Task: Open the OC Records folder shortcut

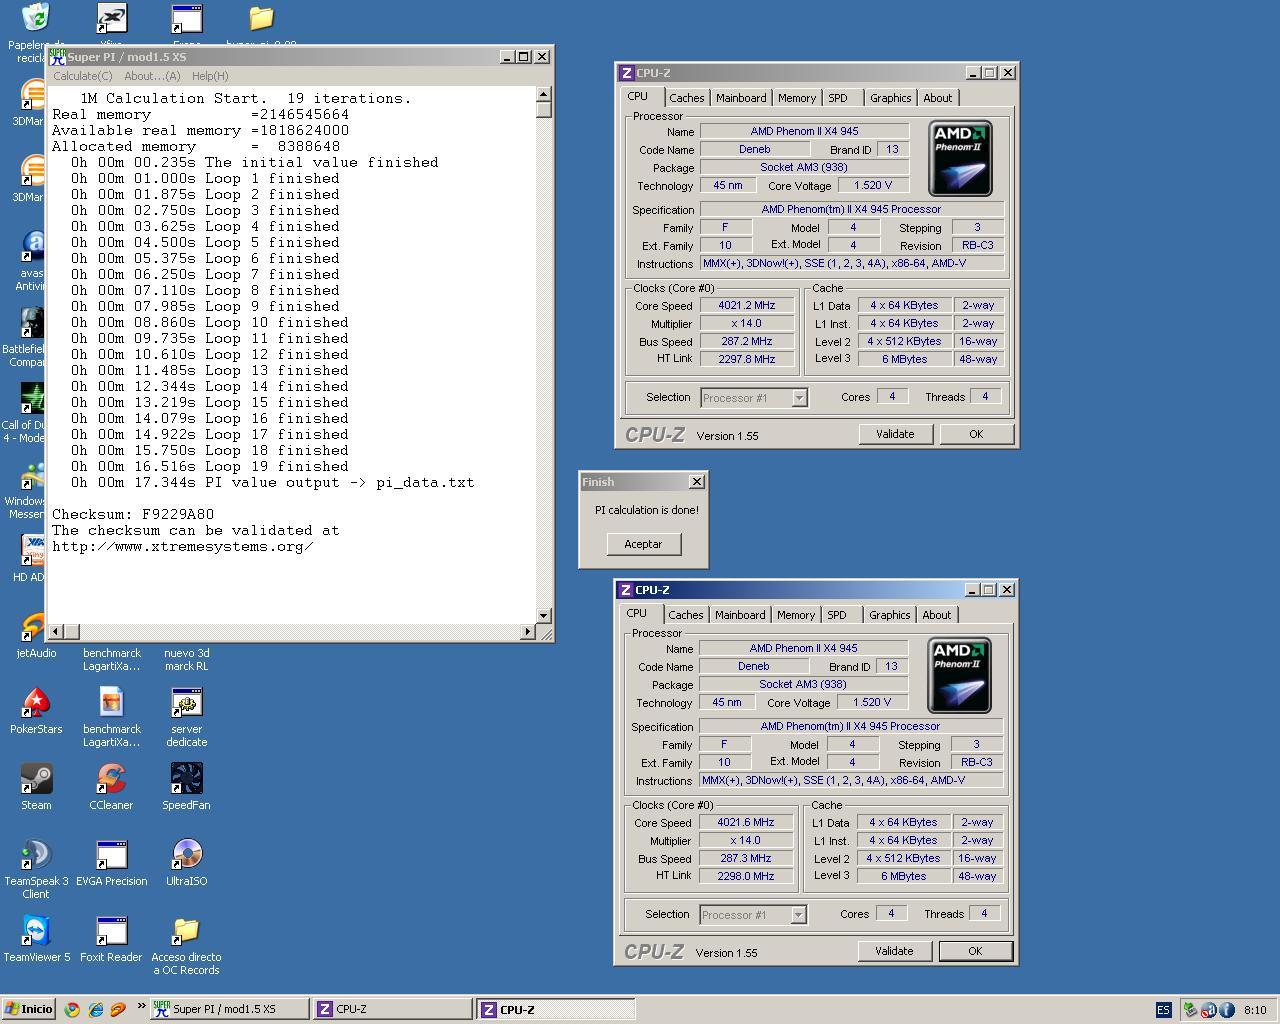Action: point(187,931)
